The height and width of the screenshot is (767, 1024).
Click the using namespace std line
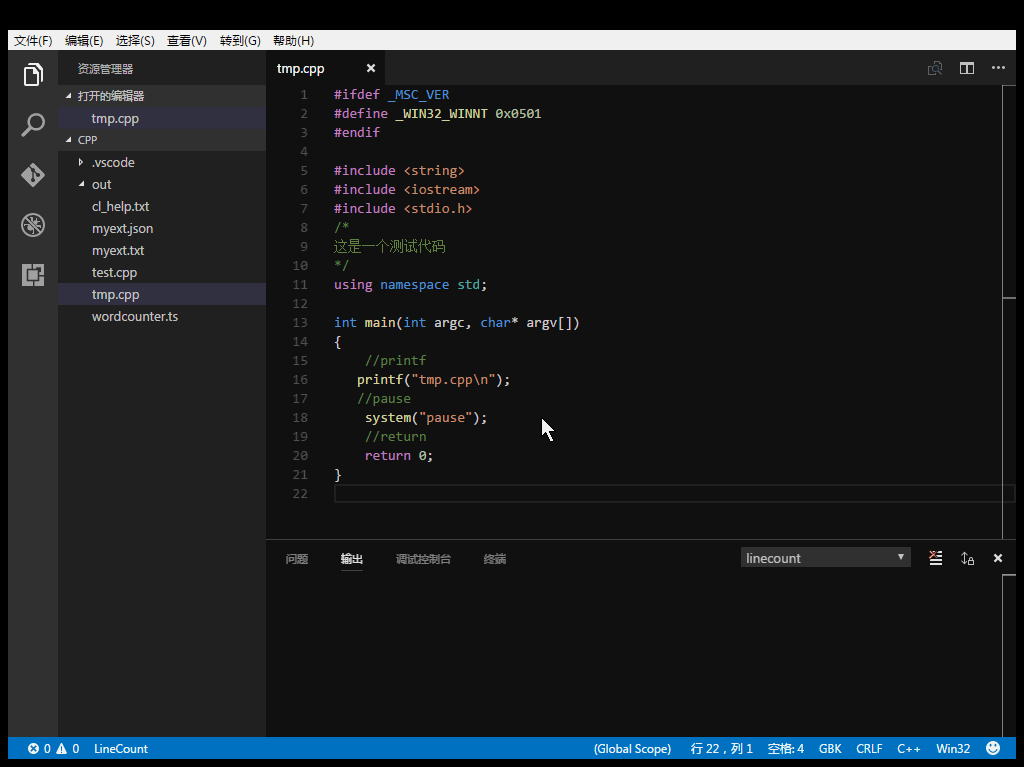point(411,285)
